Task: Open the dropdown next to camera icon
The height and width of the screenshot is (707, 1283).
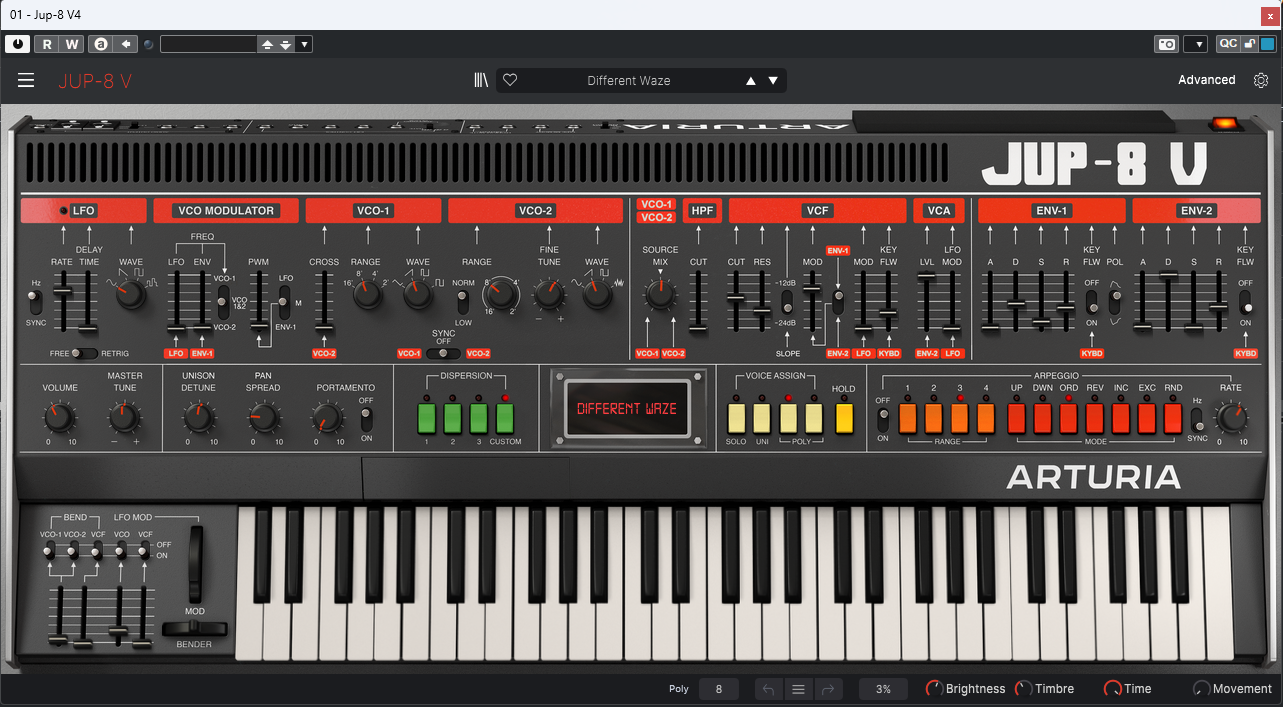Action: pos(1195,44)
